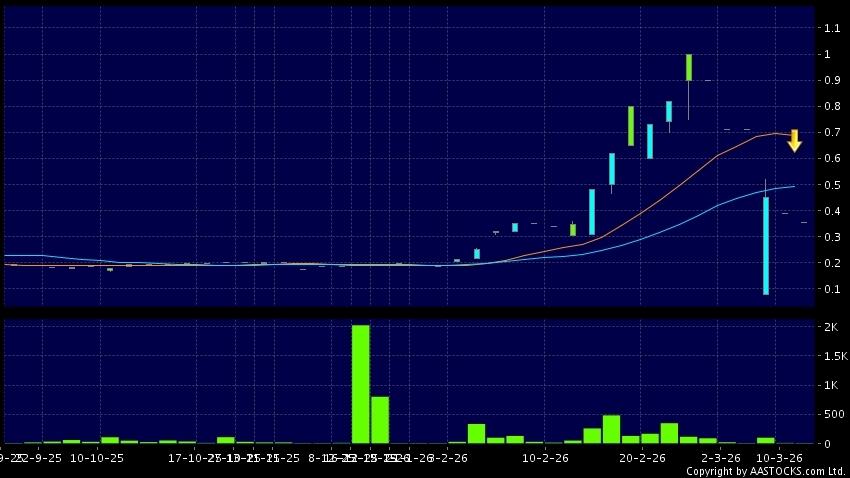
Task: Click the AASTOCKS.com copyright text
Action: tap(765, 471)
